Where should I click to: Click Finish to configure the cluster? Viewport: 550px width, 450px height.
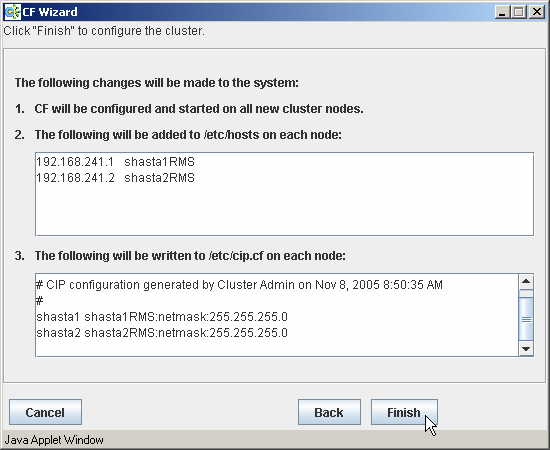pos(404,412)
